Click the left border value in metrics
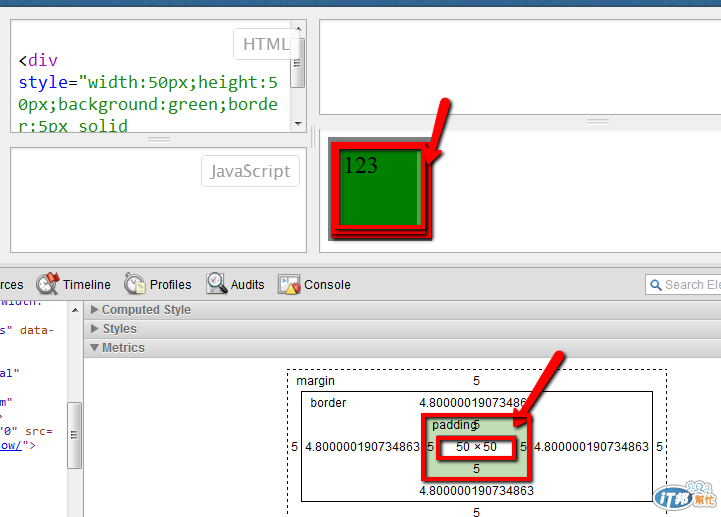Image resolution: width=721 pixels, height=517 pixels. [x=362, y=447]
